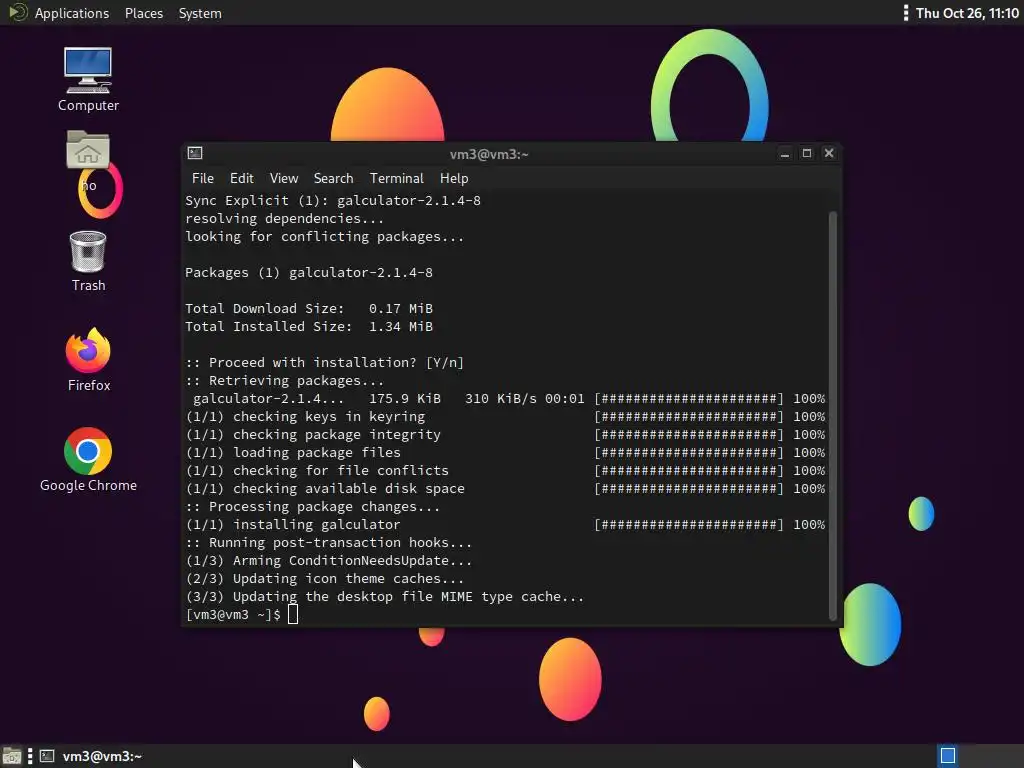Click the 'looking for conflicting packages...' line
This screenshot has height=768, width=1024.
[x=325, y=236]
